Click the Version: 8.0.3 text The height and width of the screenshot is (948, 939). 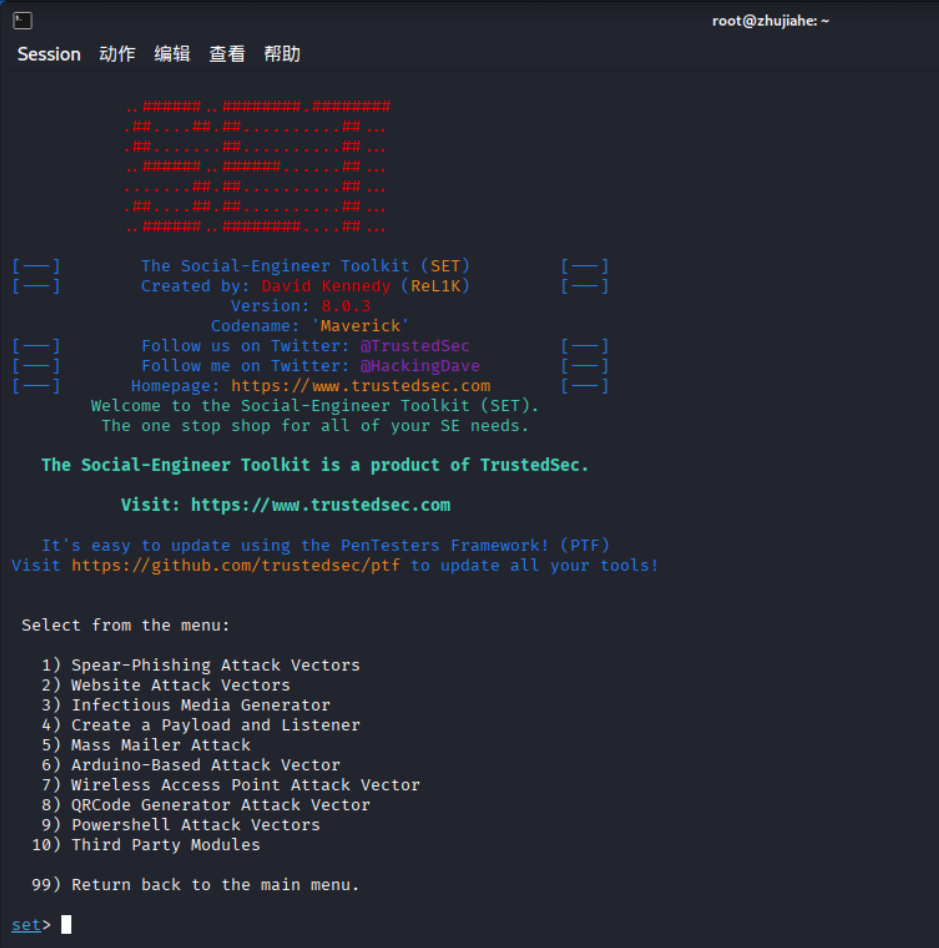click(x=301, y=306)
